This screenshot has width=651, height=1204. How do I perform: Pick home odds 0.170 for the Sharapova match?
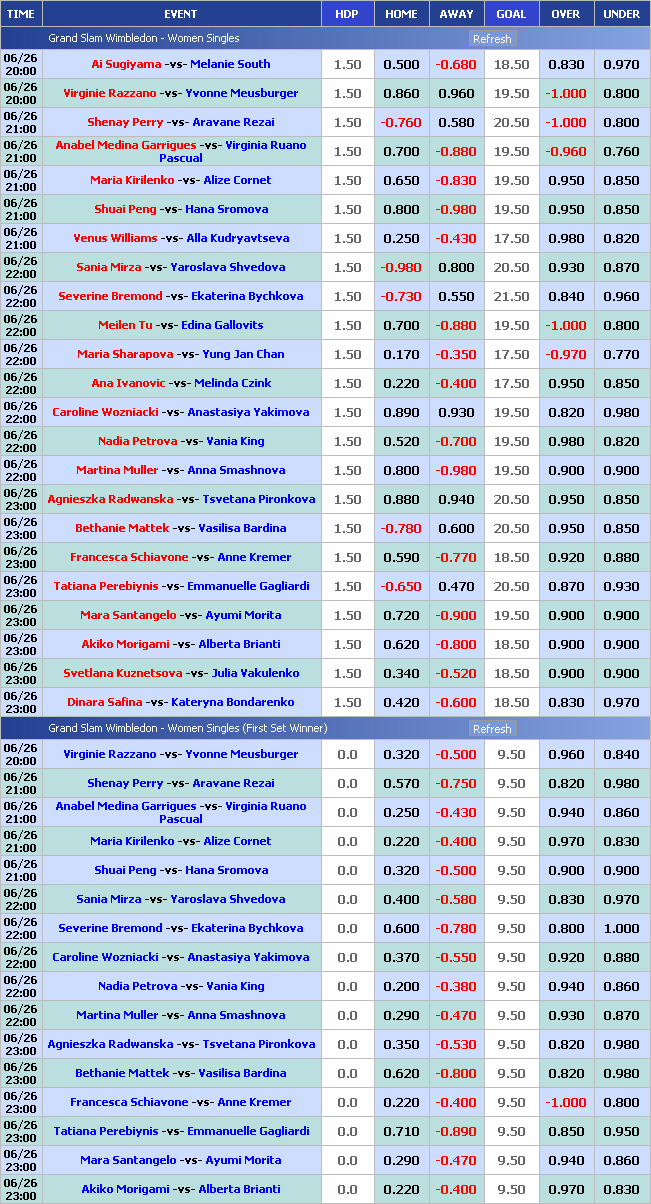coord(401,354)
